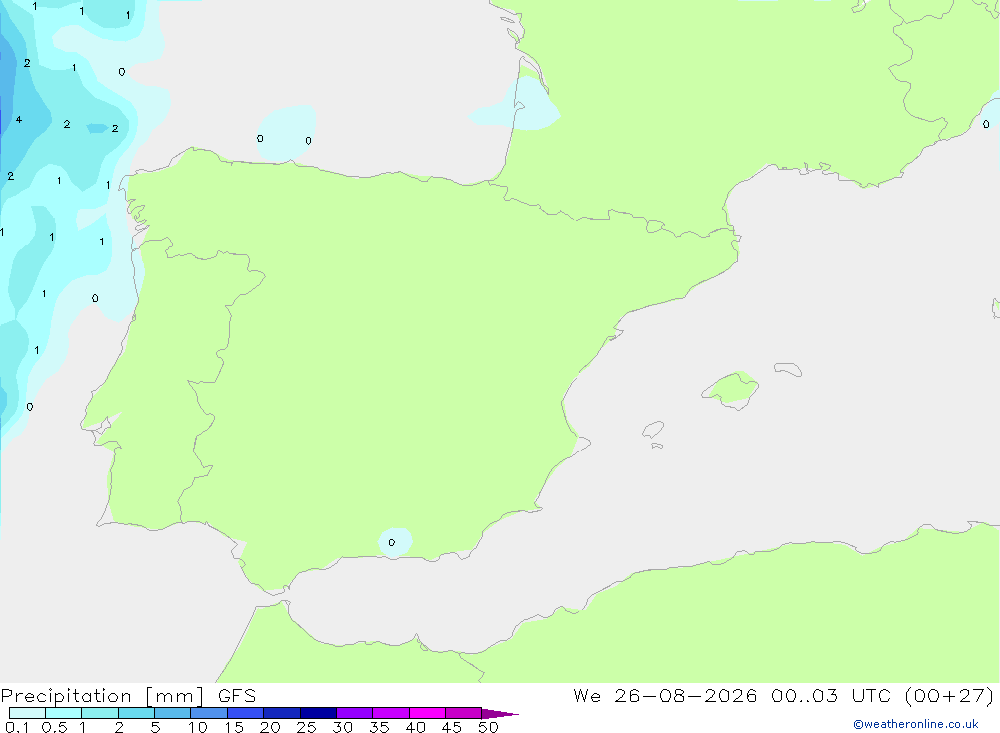This screenshot has height=733, width=1000.
Task: Click the '50' legend scale label
Action: pyautogui.click(x=488, y=727)
